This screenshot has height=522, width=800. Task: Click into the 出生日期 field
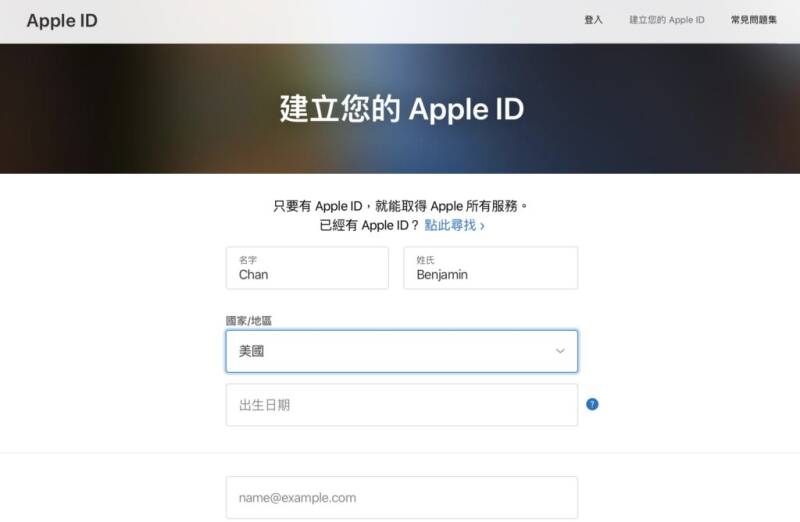coord(402,405)
